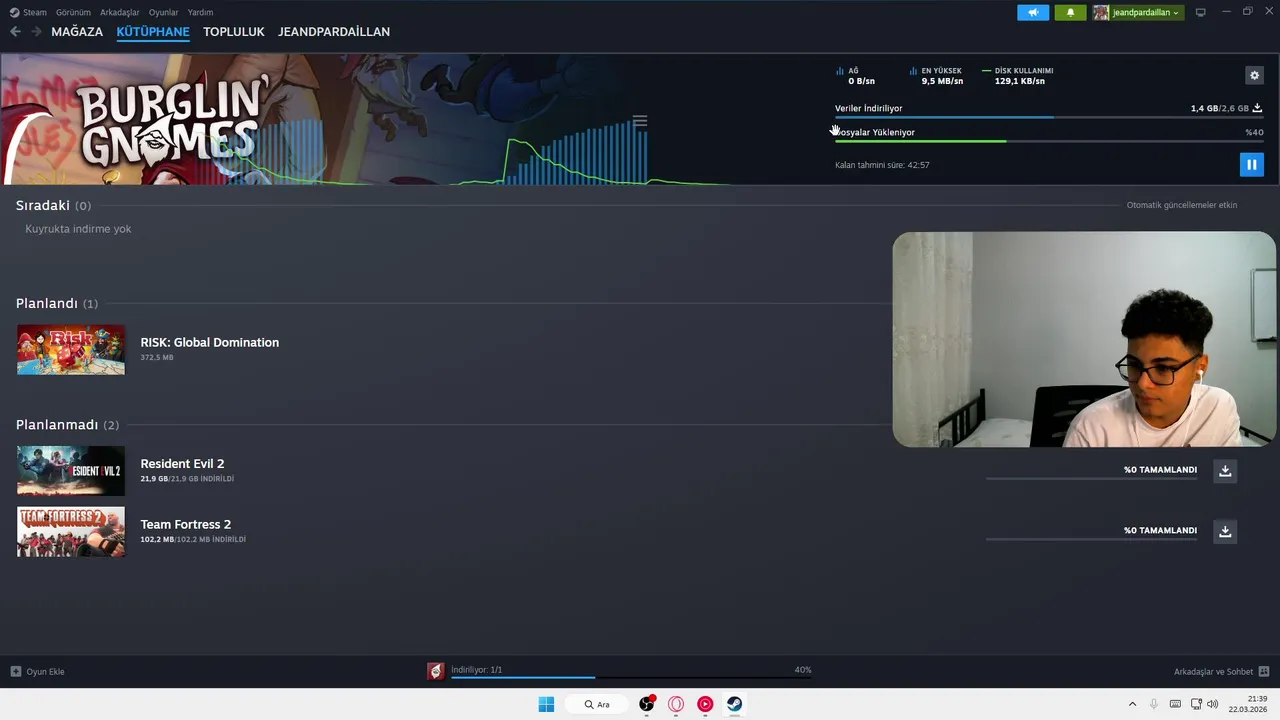The height and width of the screenshot is (720, 1280).
Task: Open the Yardım menu
Action: [200, 12]
